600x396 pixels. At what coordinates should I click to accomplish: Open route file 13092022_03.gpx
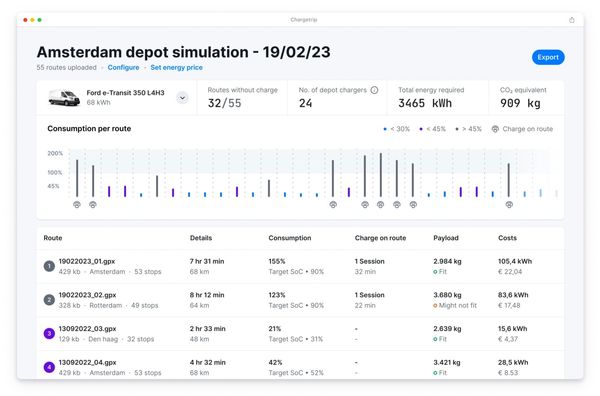tap(87, 329)
